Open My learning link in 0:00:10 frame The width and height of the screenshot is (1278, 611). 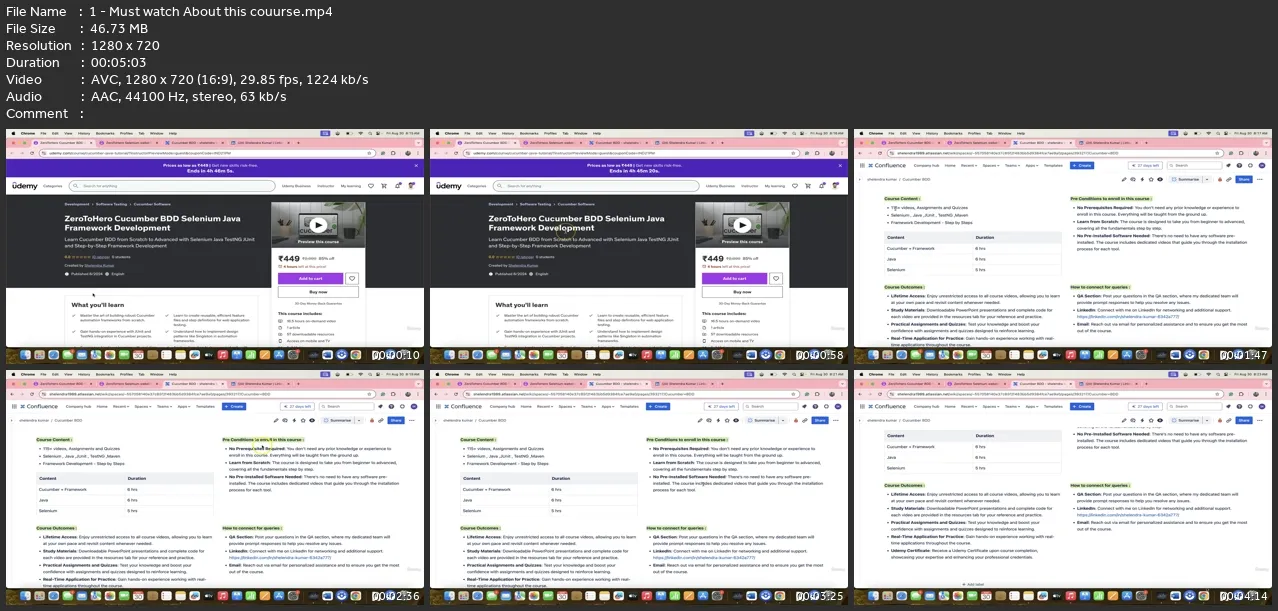click(351, 186)
